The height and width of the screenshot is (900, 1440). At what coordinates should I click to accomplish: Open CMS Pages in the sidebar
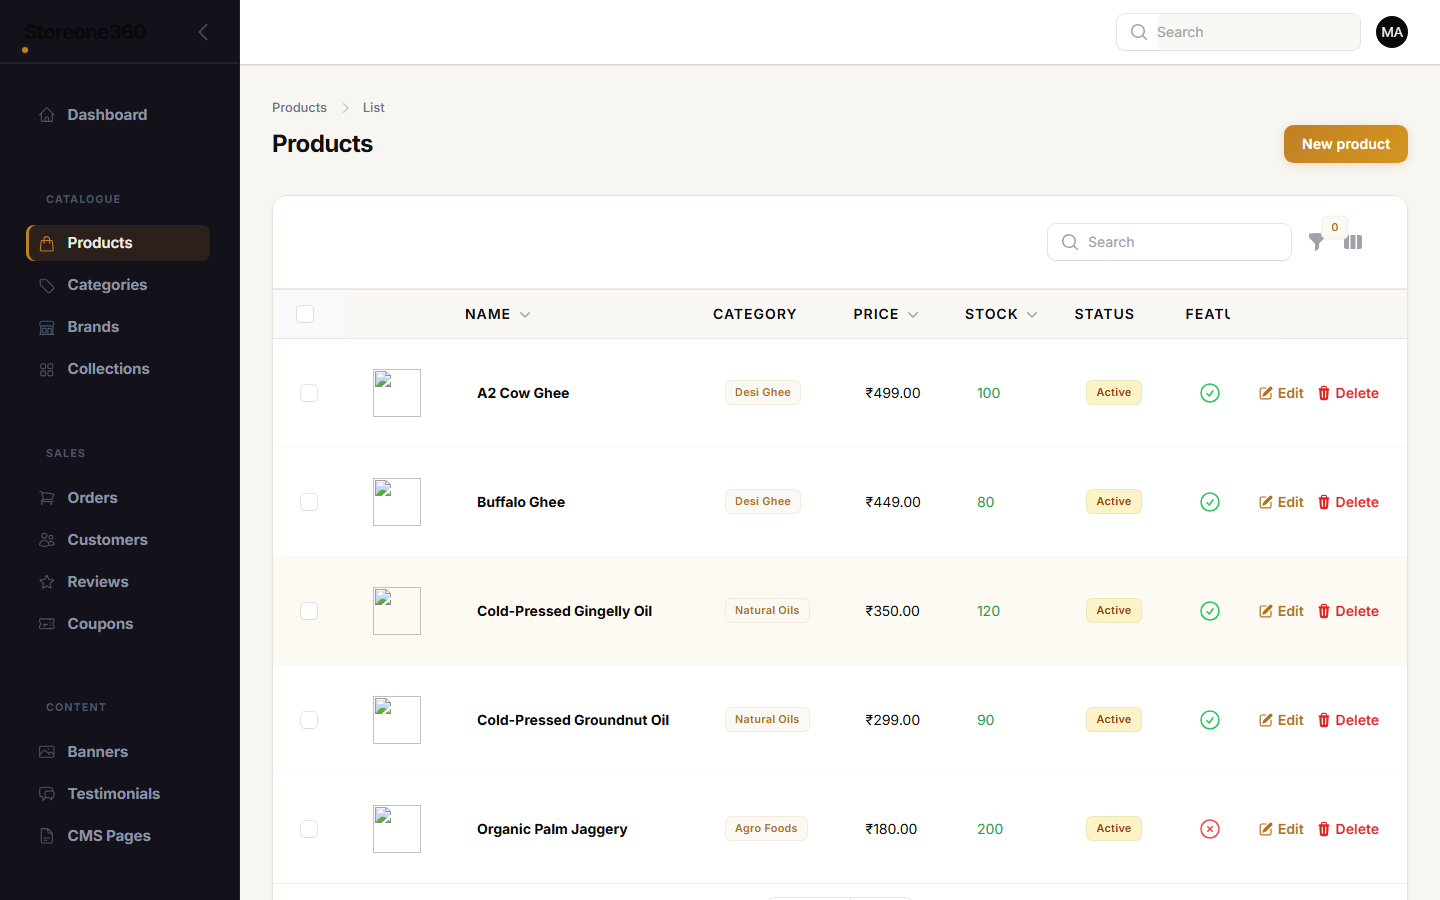pos(118,836)
